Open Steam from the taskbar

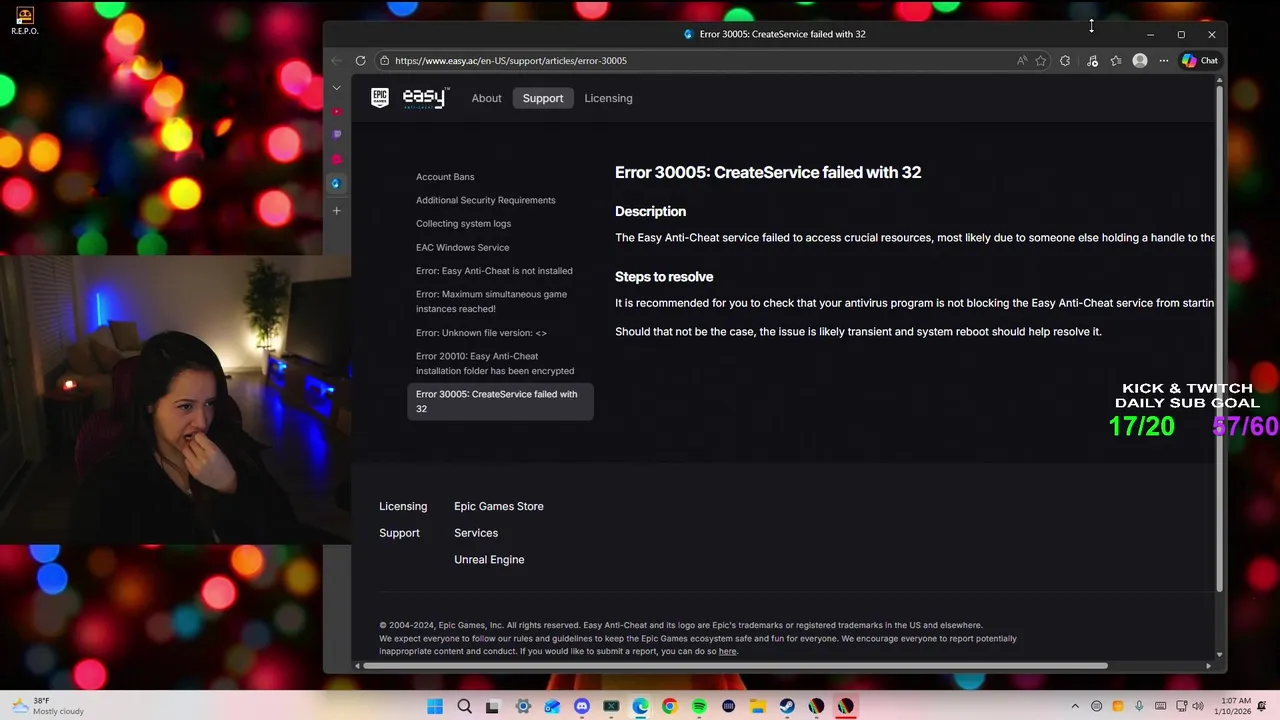pos(787,707)
